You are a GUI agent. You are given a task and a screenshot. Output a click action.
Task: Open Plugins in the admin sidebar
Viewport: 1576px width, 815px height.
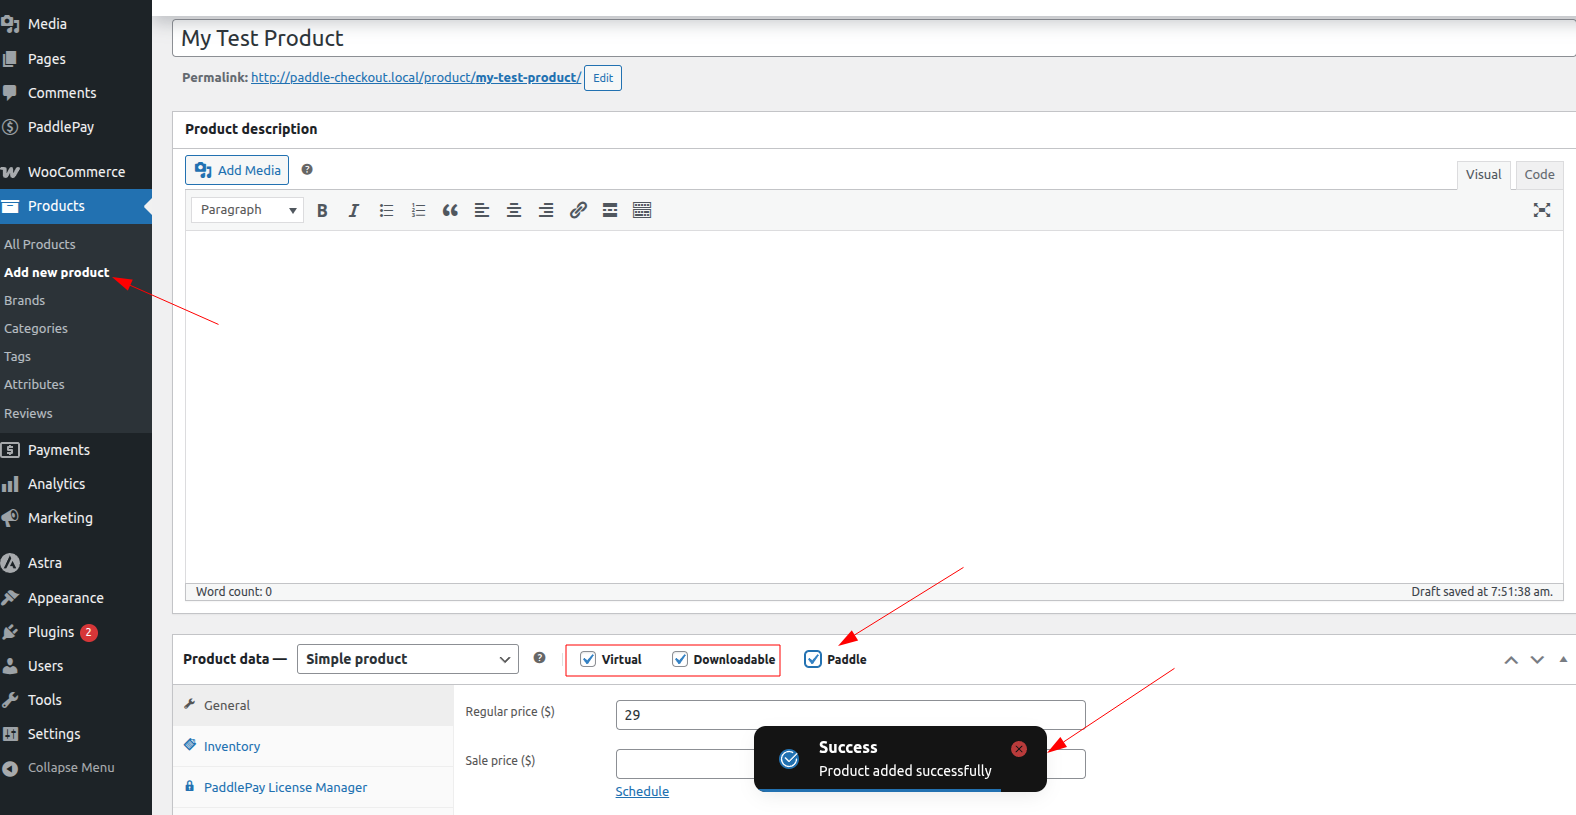click(x=76, y=632)
